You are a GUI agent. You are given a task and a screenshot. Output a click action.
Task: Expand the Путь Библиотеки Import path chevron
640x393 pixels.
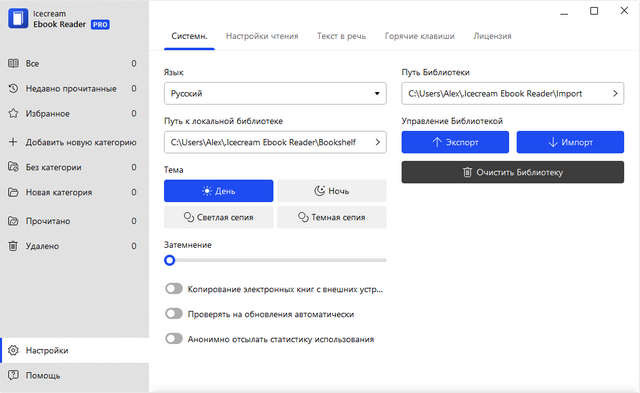(615, 93)
